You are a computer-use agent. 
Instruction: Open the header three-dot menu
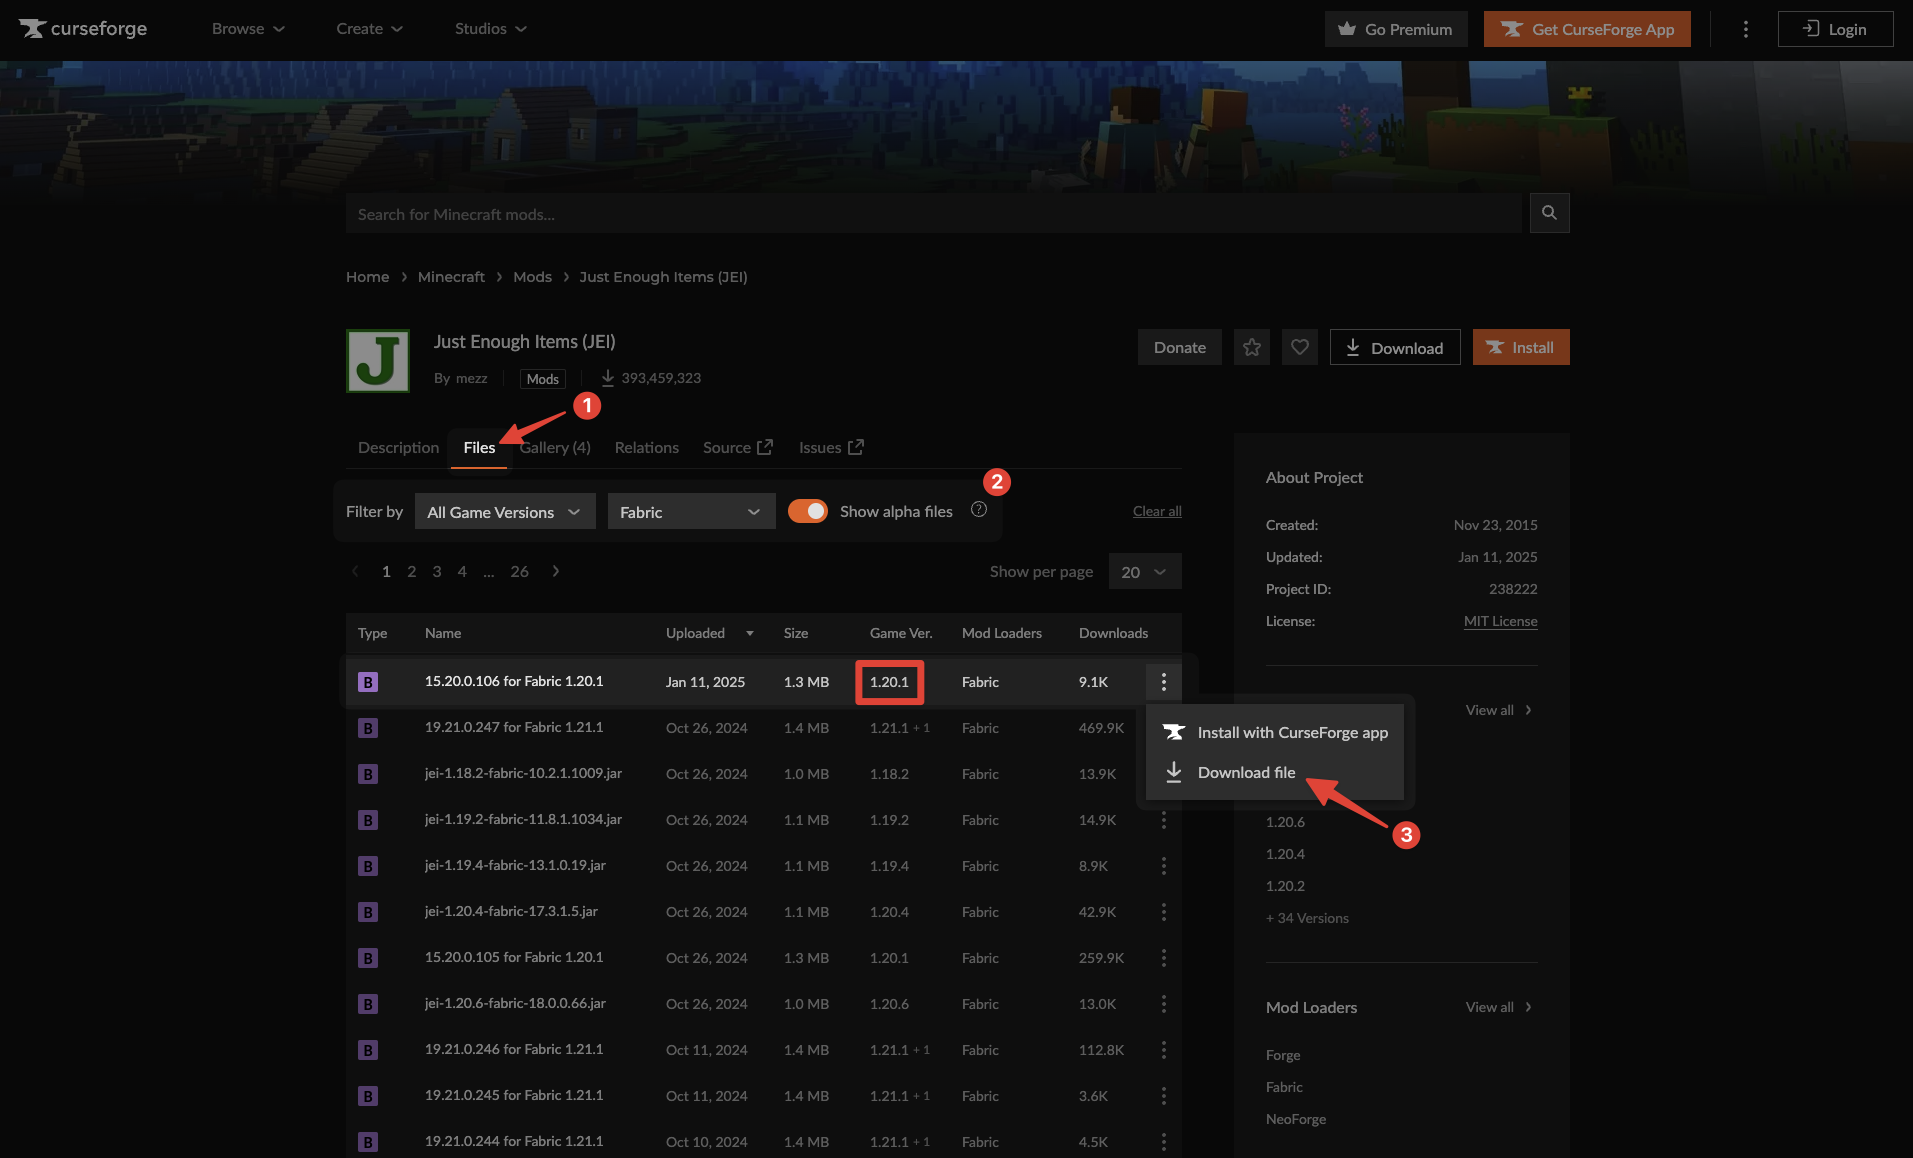1746,29
